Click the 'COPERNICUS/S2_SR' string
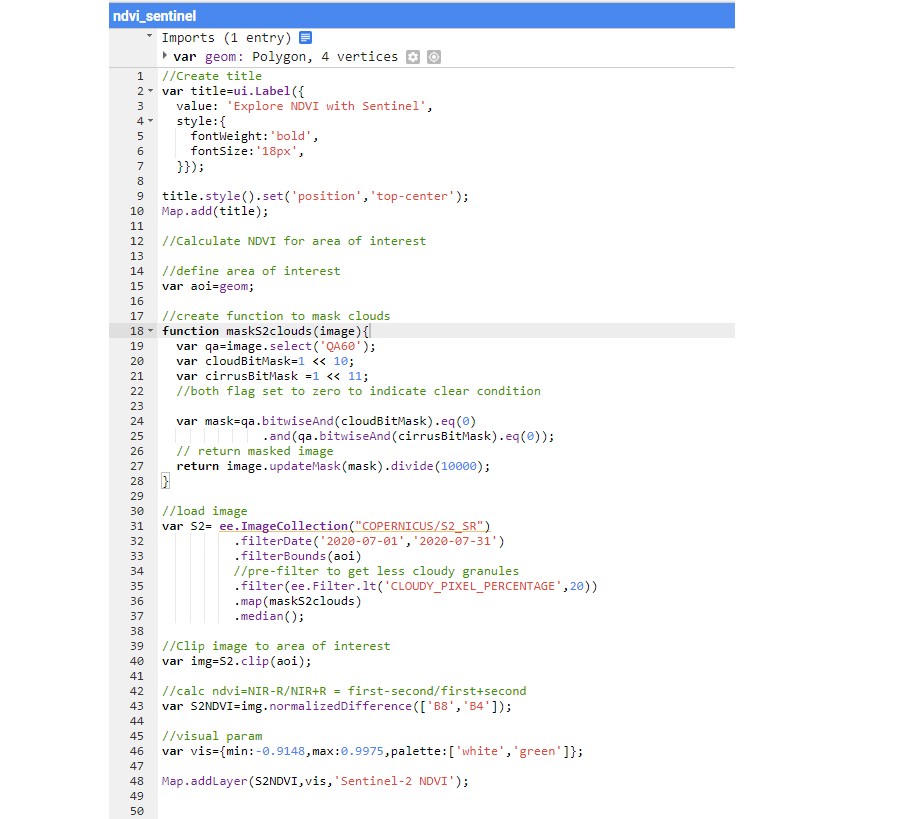This screenshot has width=899, height=819. [420, 526]
